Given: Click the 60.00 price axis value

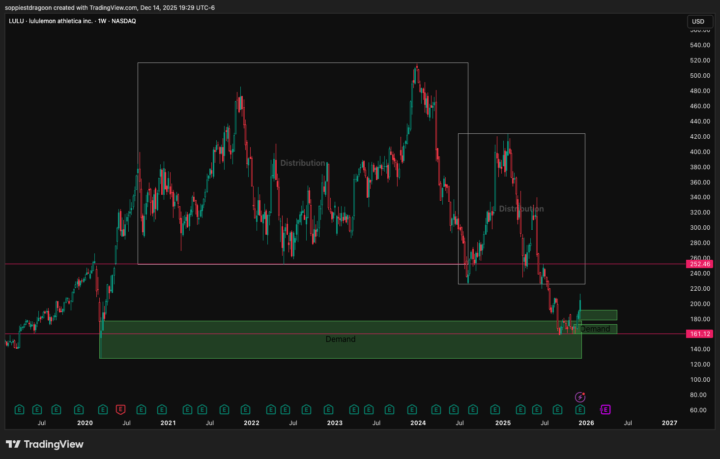Looking at the screenshot, I should pyautogui.click(x=698, y=410).
